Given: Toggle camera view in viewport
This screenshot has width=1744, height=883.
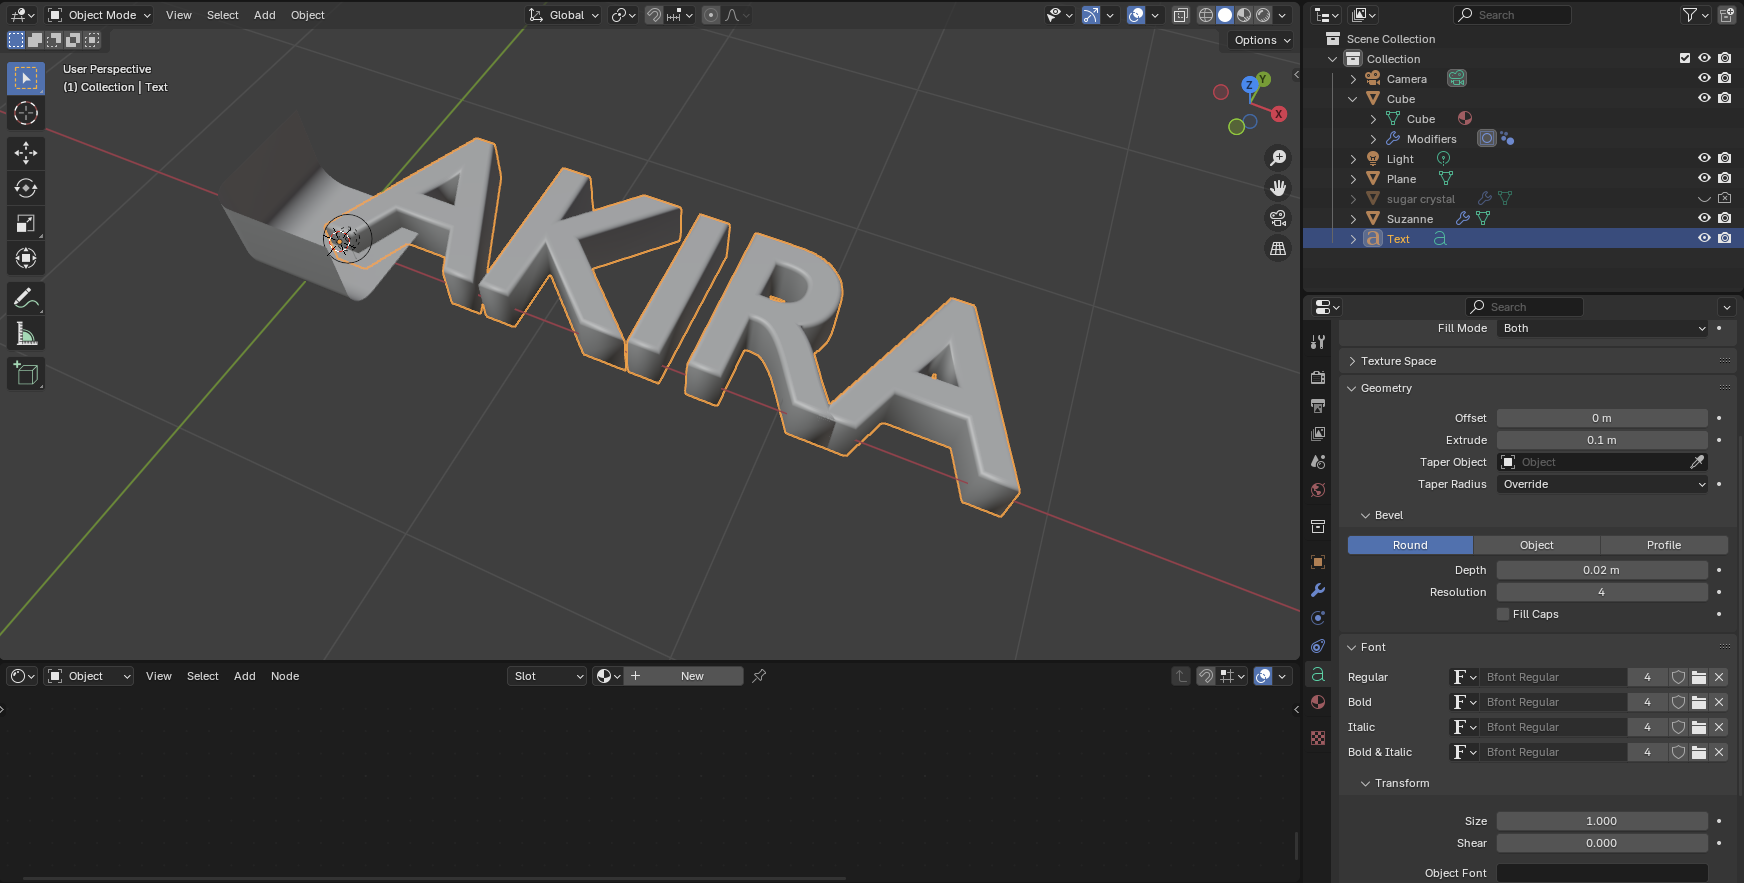Looking at the screenshot, I should coord(1278,218).
